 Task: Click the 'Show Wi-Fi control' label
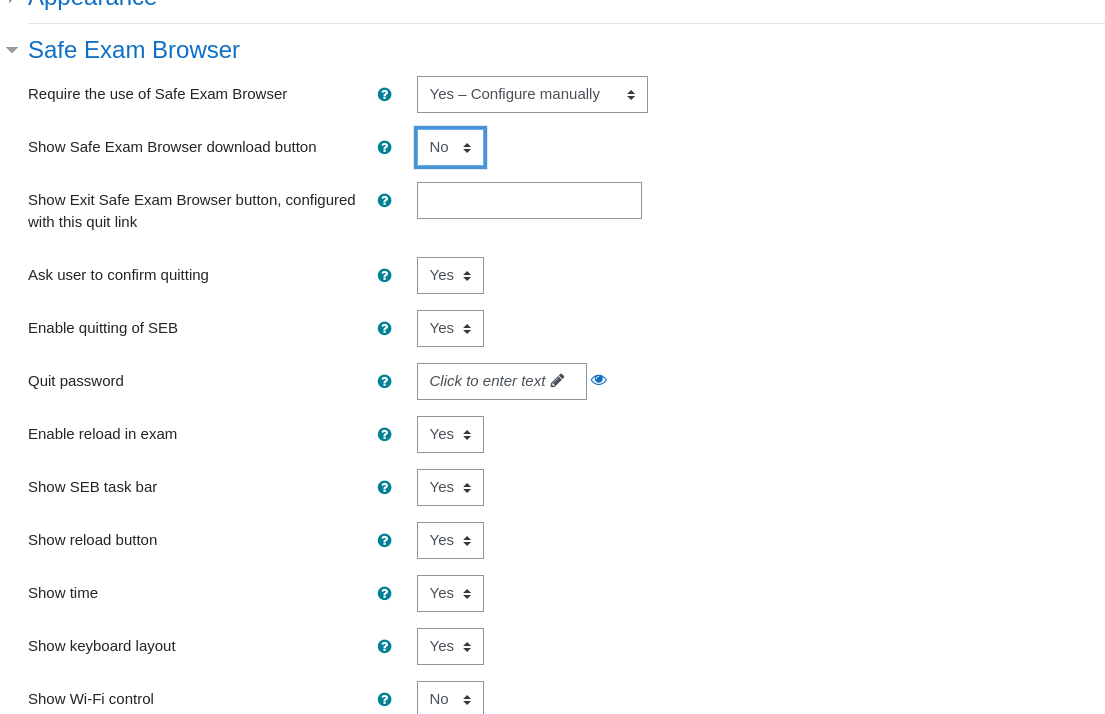click(x=91, y=699)
